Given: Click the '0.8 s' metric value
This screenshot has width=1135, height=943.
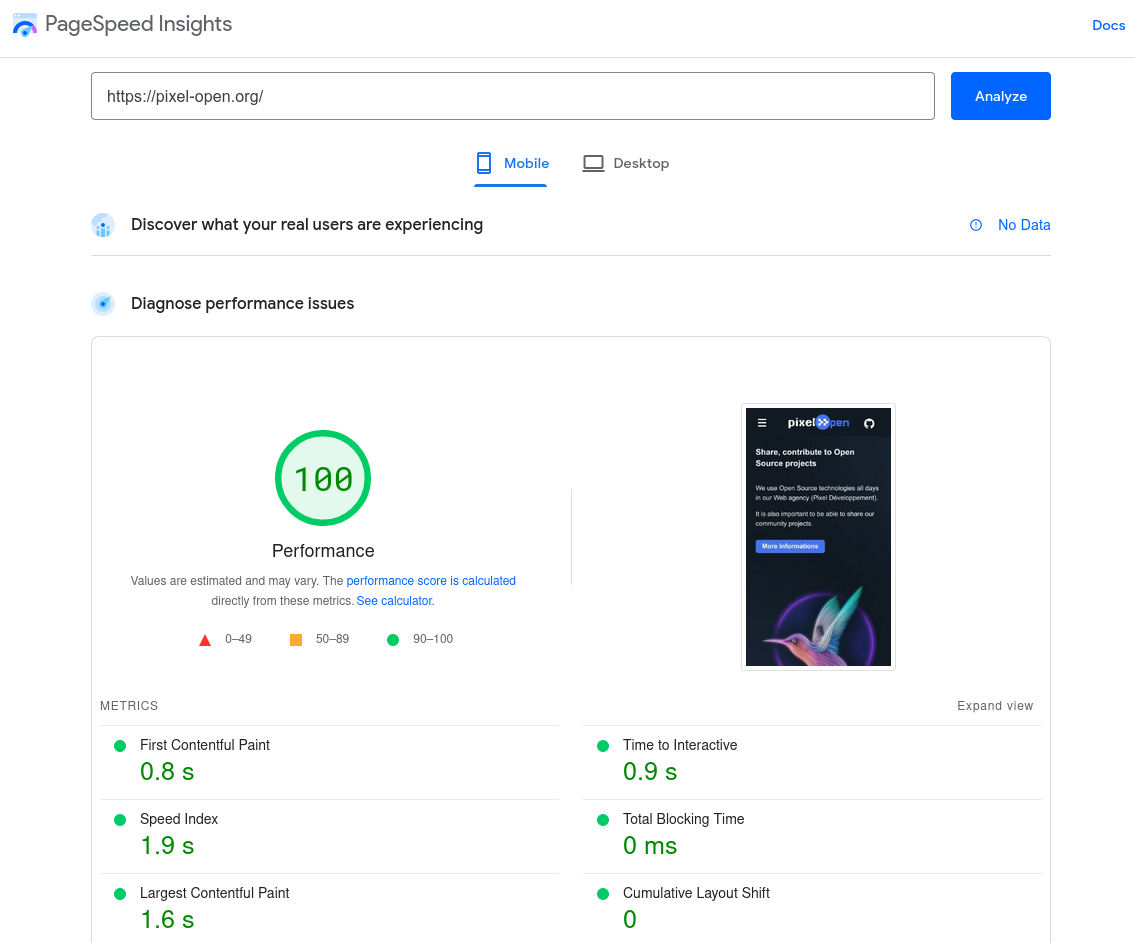Looking at the screenshot, I should (x=167, y=771).
